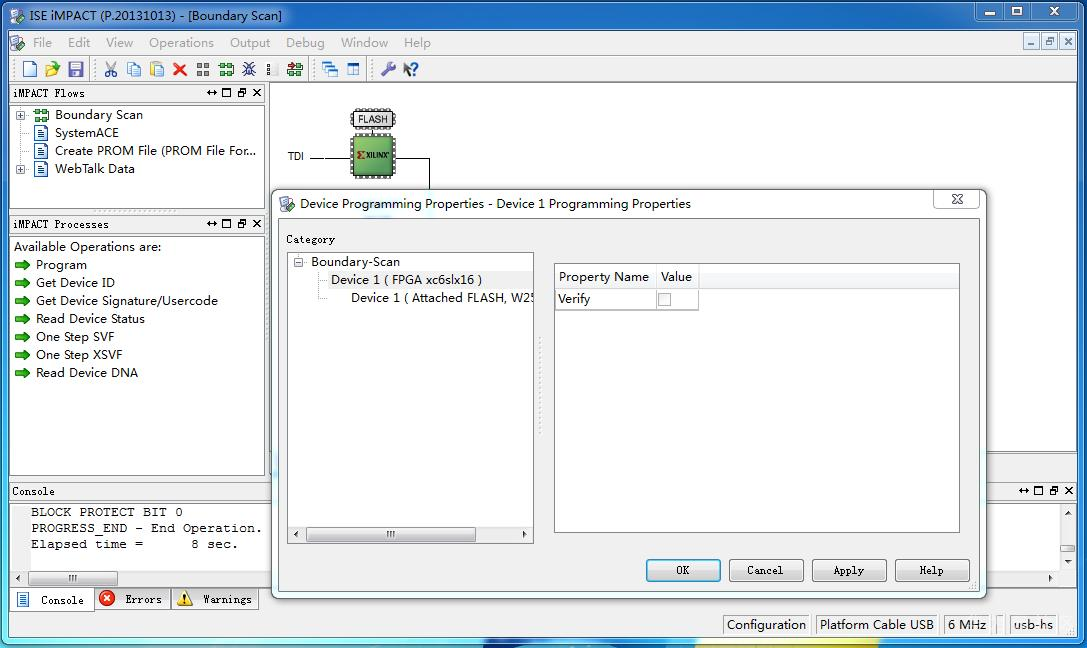Switch to the Console tab
This screenshot has height=648, width=1087.
coord(51,599)
